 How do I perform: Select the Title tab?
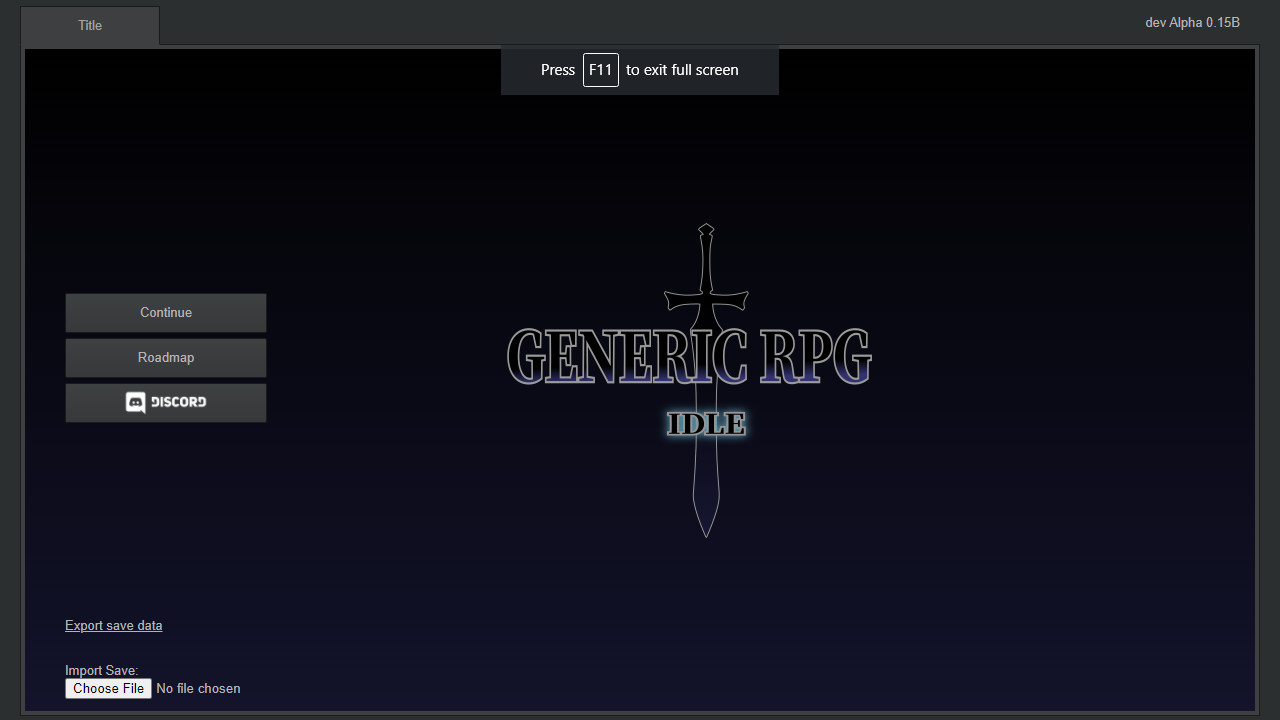(90, 26)
